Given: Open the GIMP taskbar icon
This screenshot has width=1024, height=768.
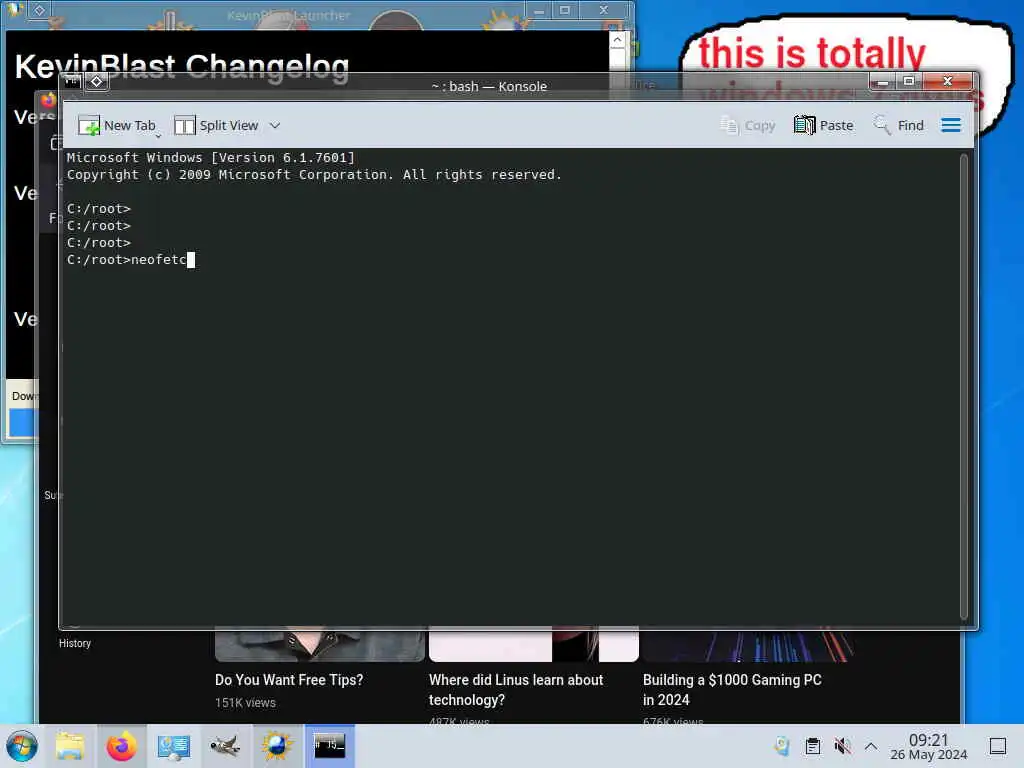Looking at the screenshot, I should [x=225, y=746].
